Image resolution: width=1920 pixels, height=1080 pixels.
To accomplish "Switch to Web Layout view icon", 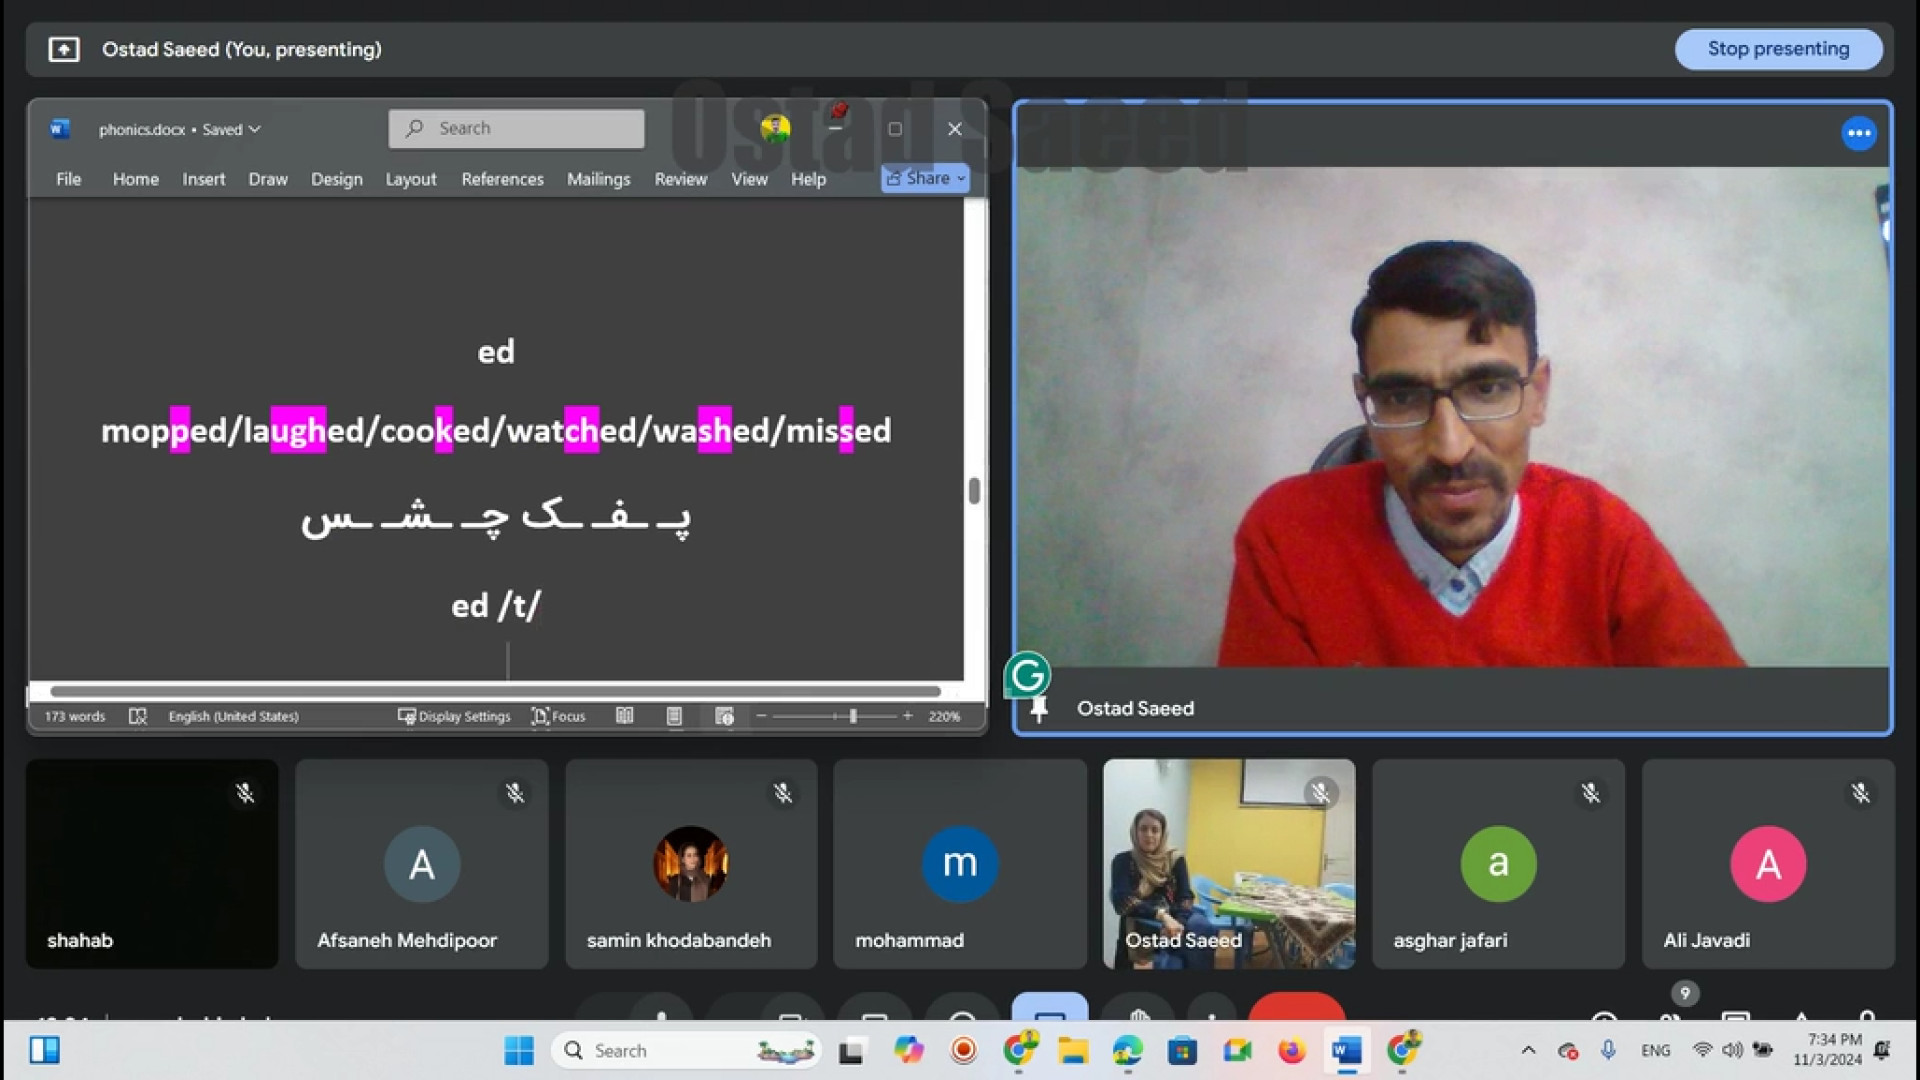I will click(724, 716).
